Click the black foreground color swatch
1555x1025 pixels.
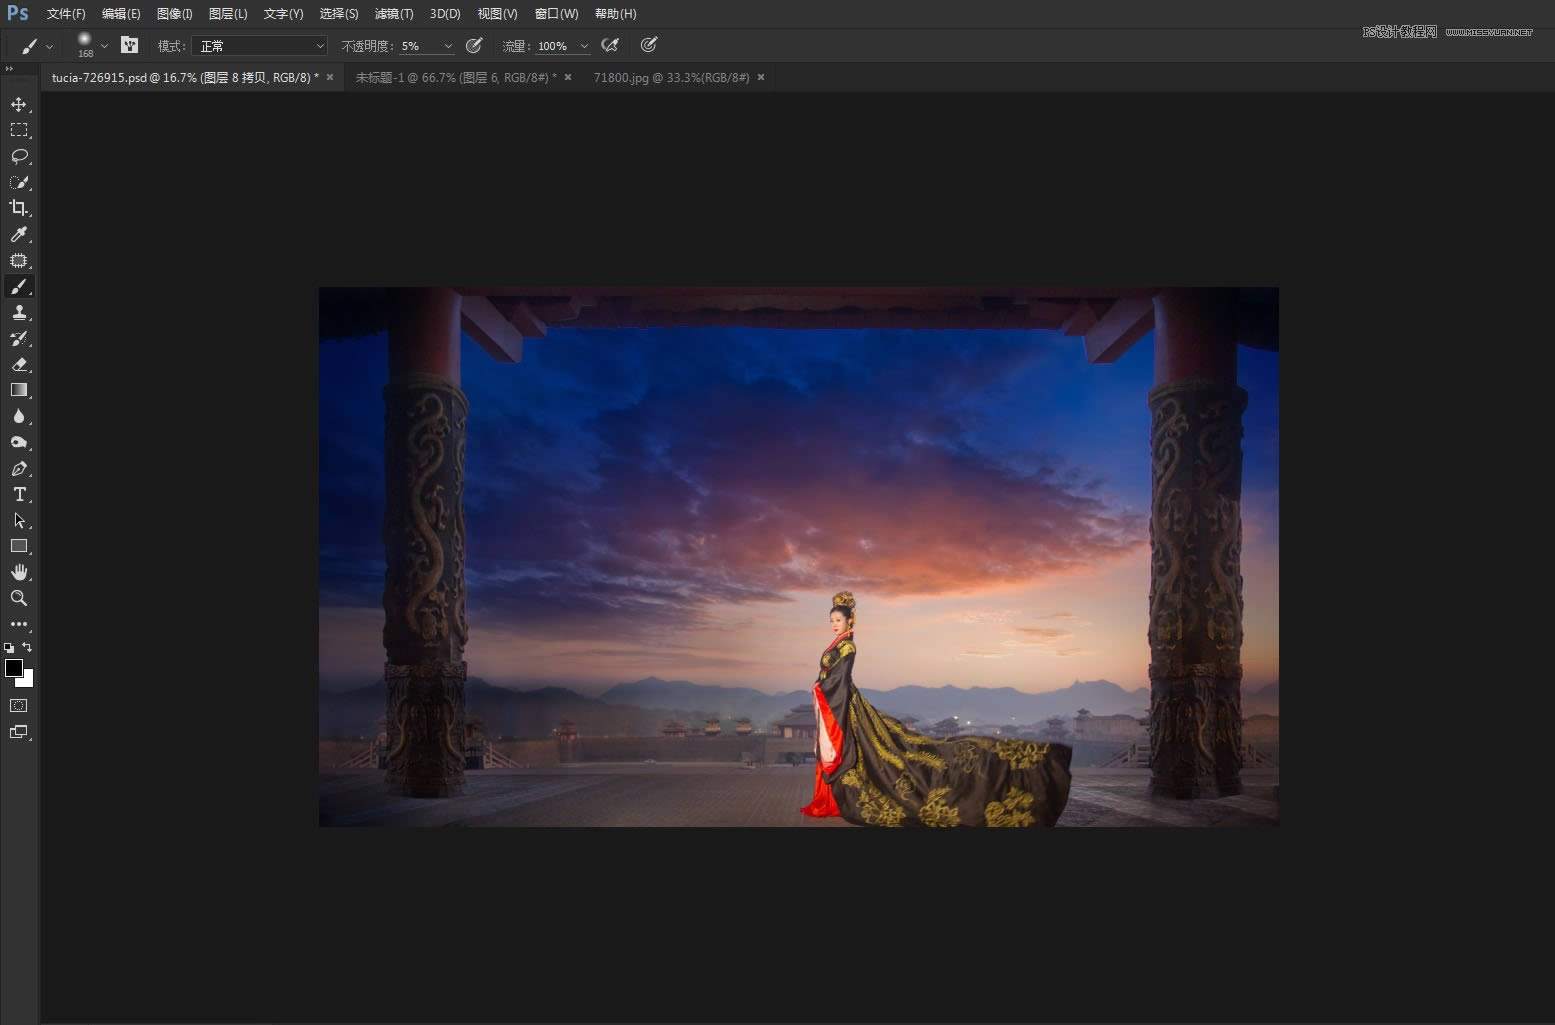tap(13, 668)
